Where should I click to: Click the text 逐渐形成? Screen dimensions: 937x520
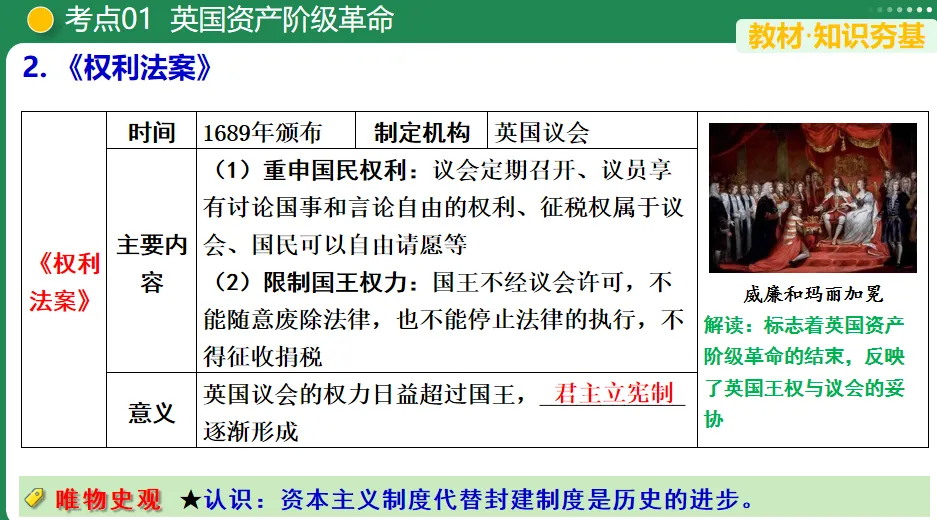(x=250, y=431)
